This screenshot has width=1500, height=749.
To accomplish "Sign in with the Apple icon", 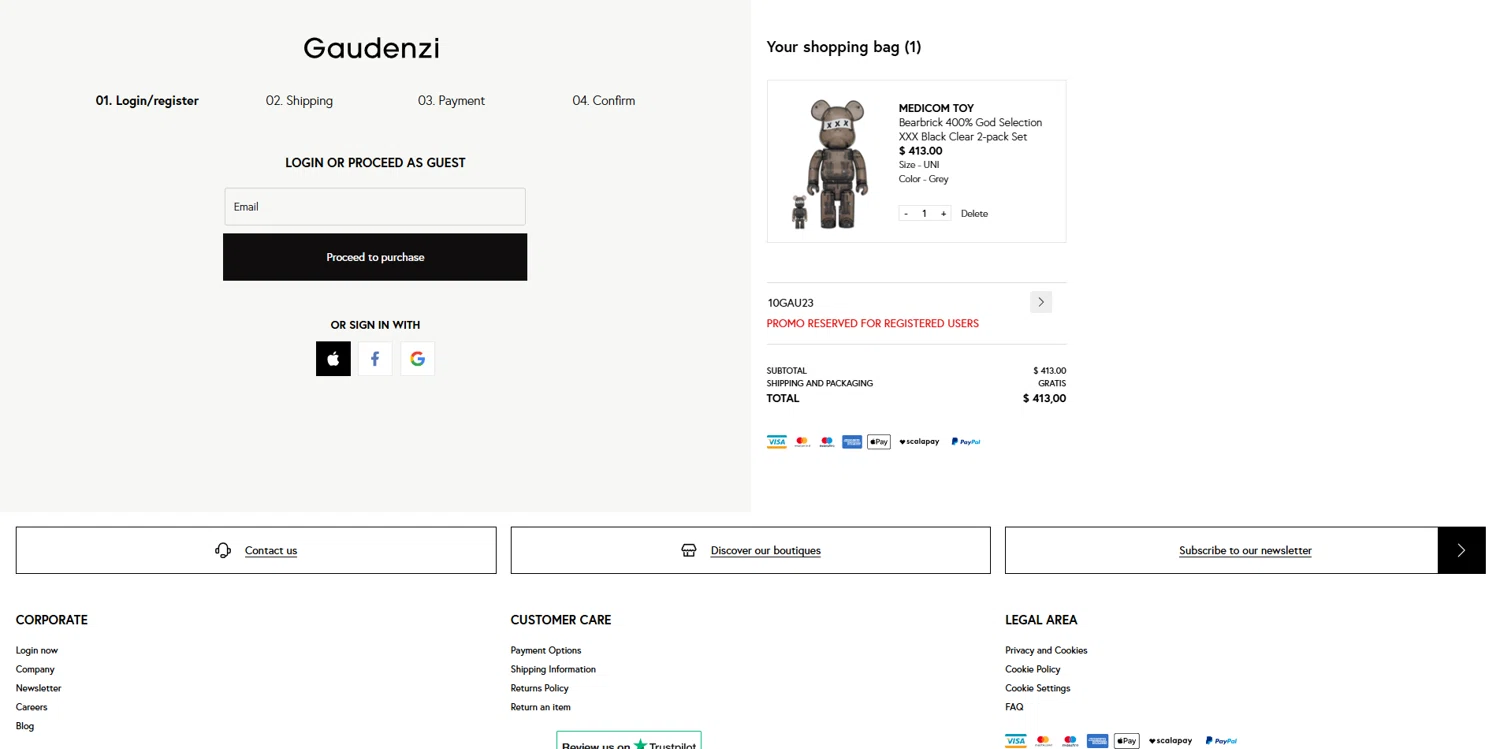I will point(333,359).
